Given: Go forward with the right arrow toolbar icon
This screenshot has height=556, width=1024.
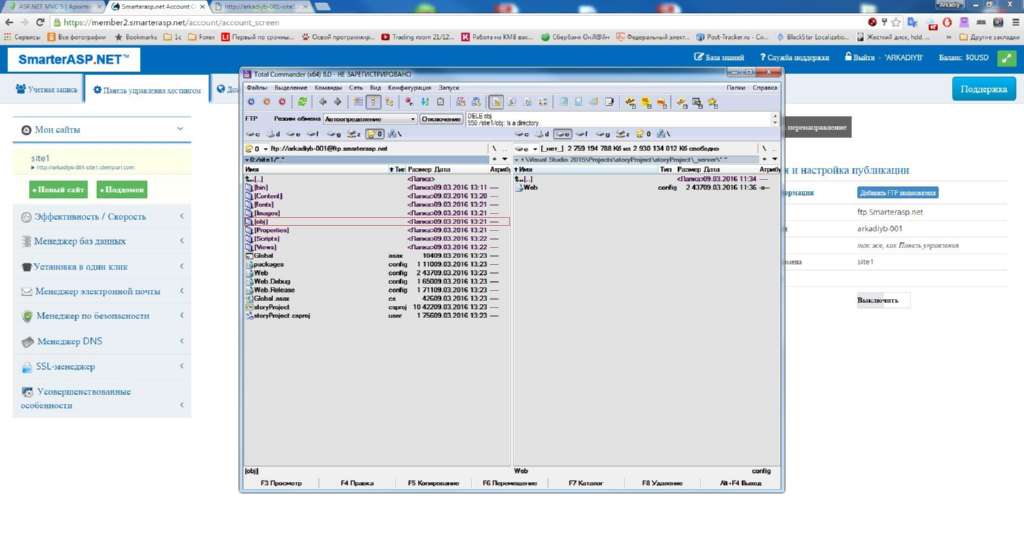Looking at the screenshot, I should click(x=338, y=103).
